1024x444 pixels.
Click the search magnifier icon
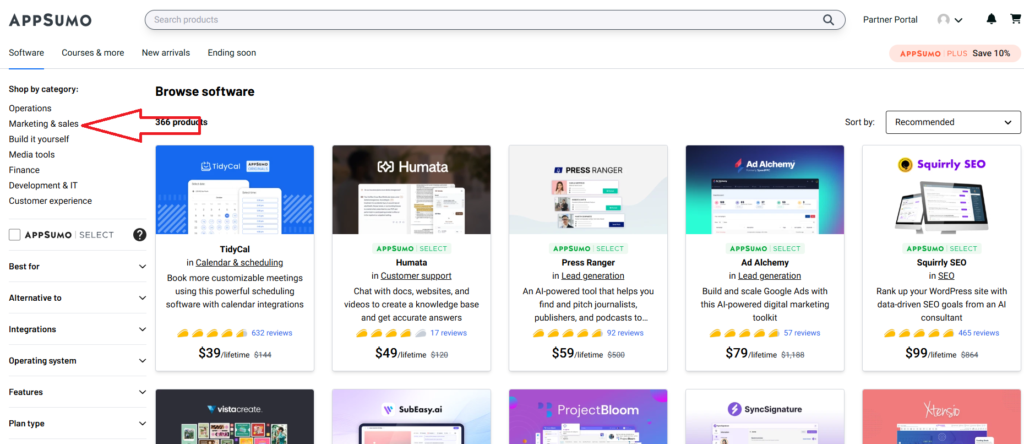click(x=828, y=20)
